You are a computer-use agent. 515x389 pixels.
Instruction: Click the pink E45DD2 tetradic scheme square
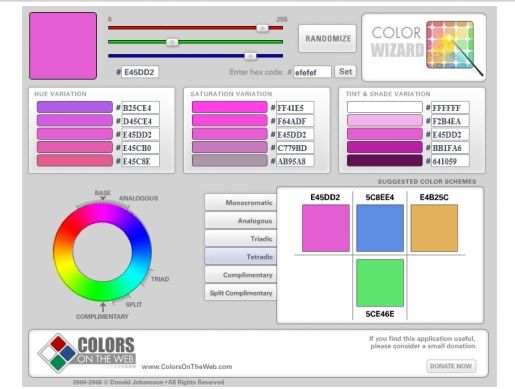coord(326,228)
